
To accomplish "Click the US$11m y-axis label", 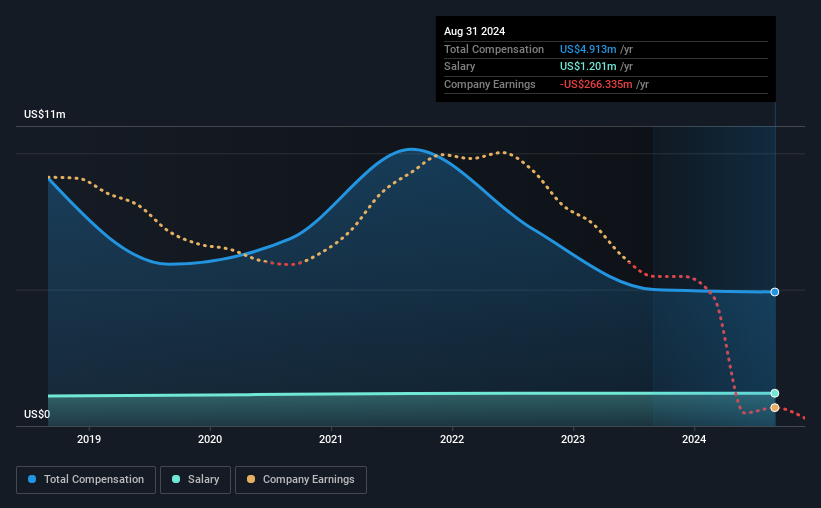I will pyautogui.click(x=45, y=114).
